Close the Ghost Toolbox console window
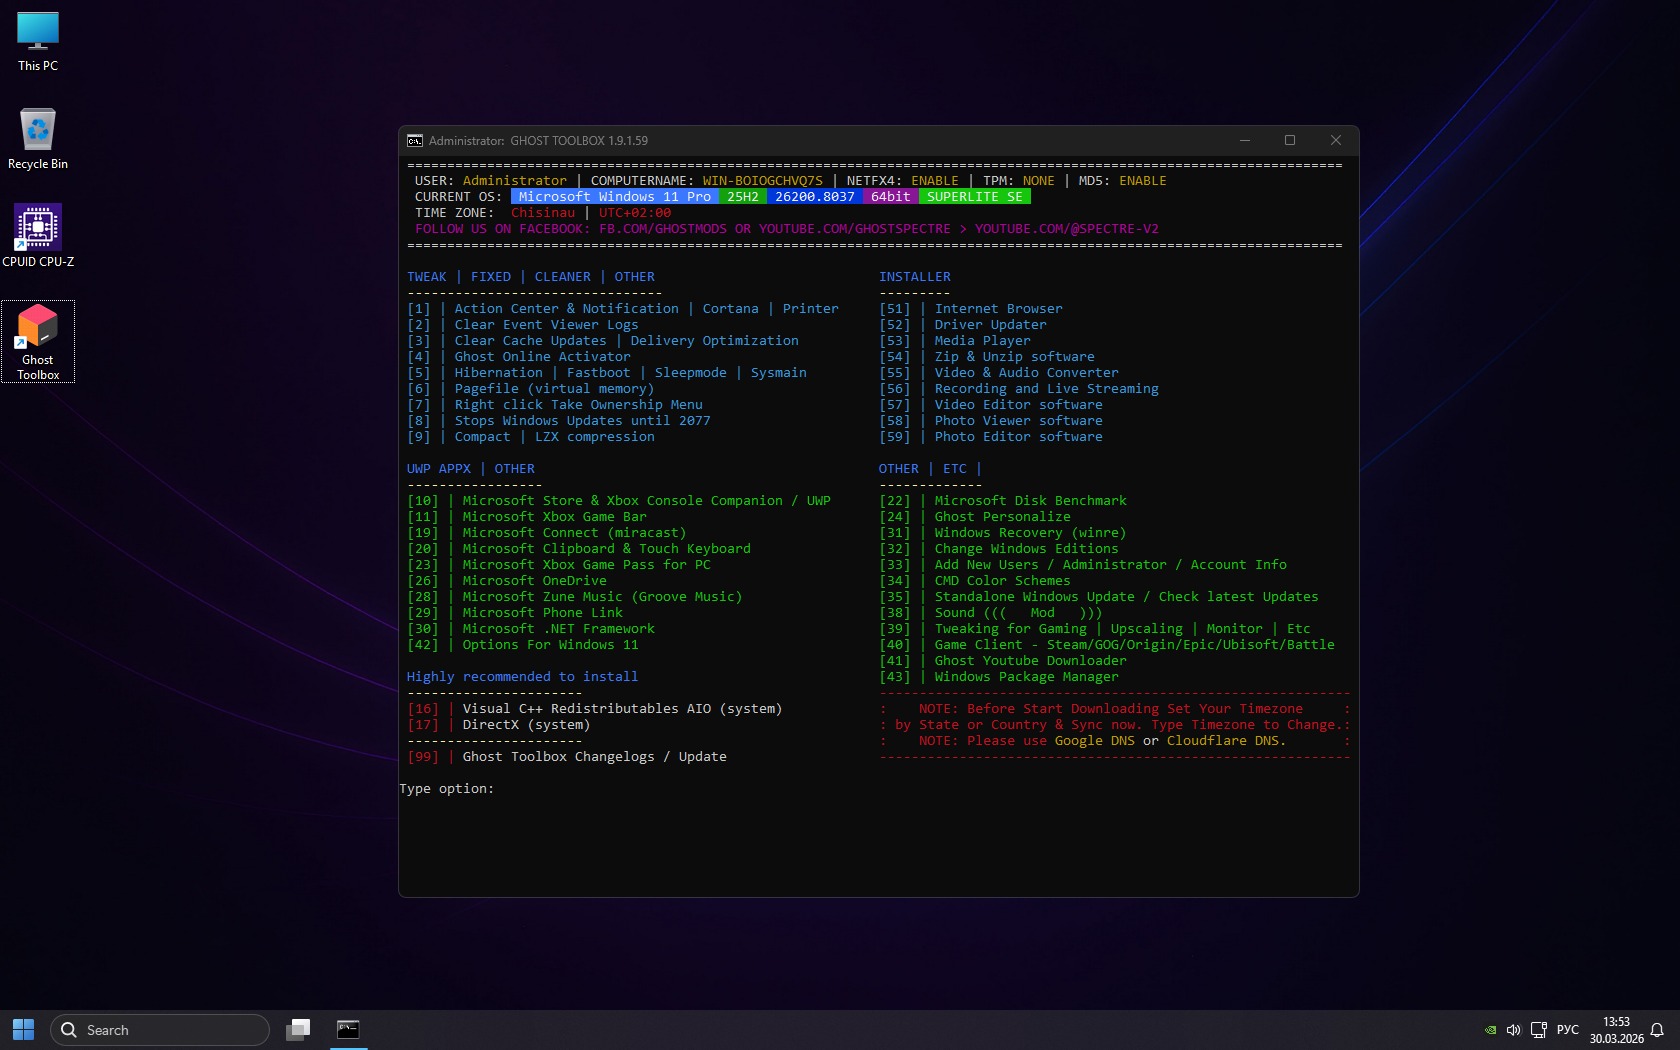This screenshot has height=1050, width=1680. pyautogui.click(x=1335, y=141)
